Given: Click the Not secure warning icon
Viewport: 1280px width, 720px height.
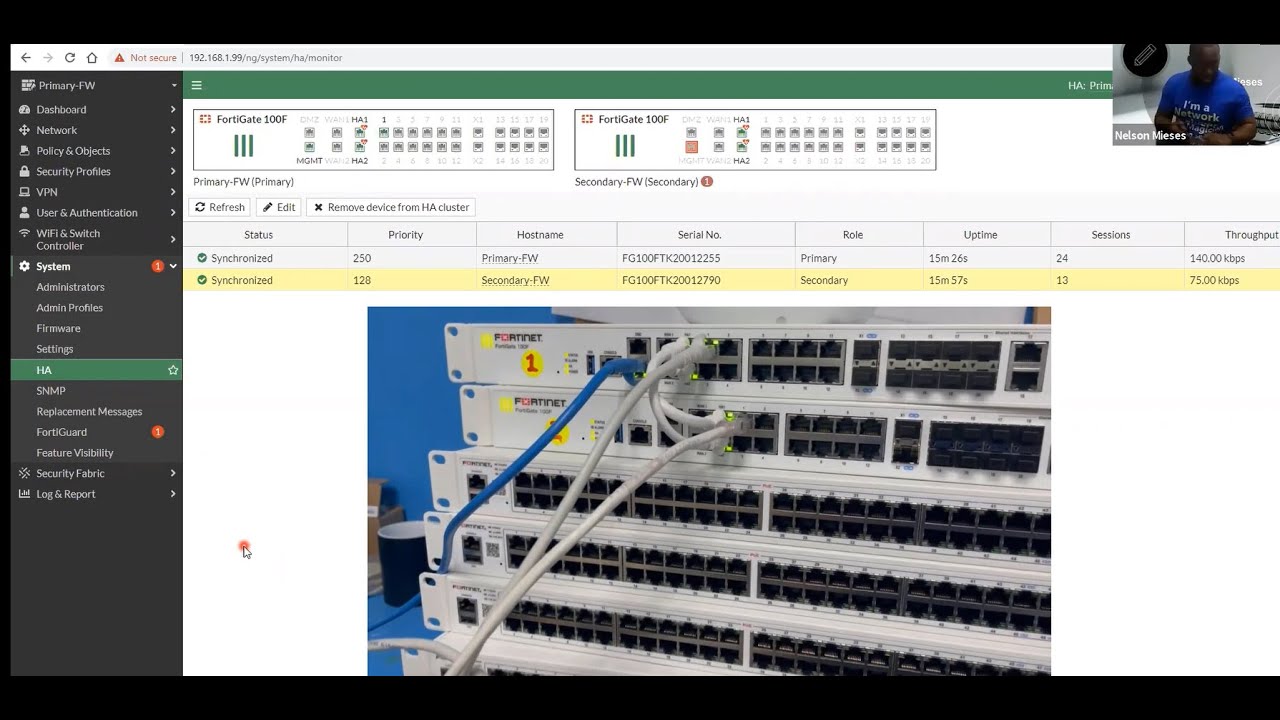Looking at the screenshot, I should pyautogui.click(x=120, y=58).
